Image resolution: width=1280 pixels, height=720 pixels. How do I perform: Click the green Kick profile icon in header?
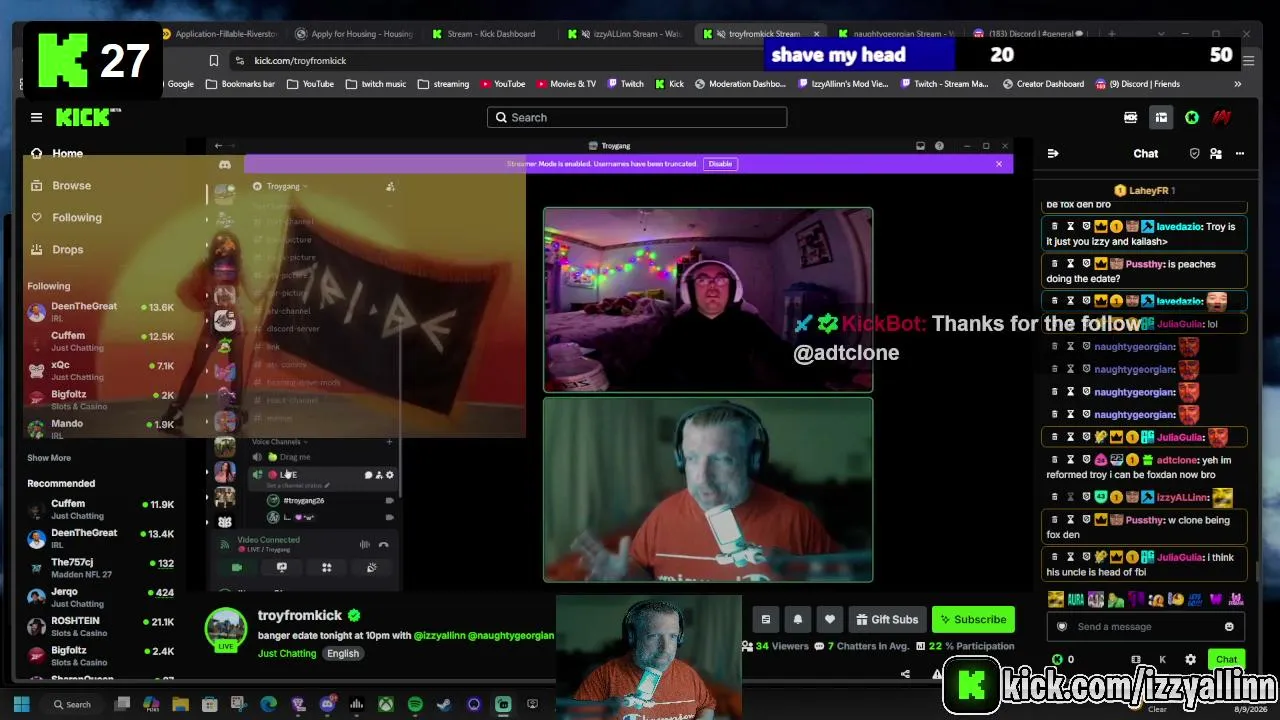pos(1192,118)
